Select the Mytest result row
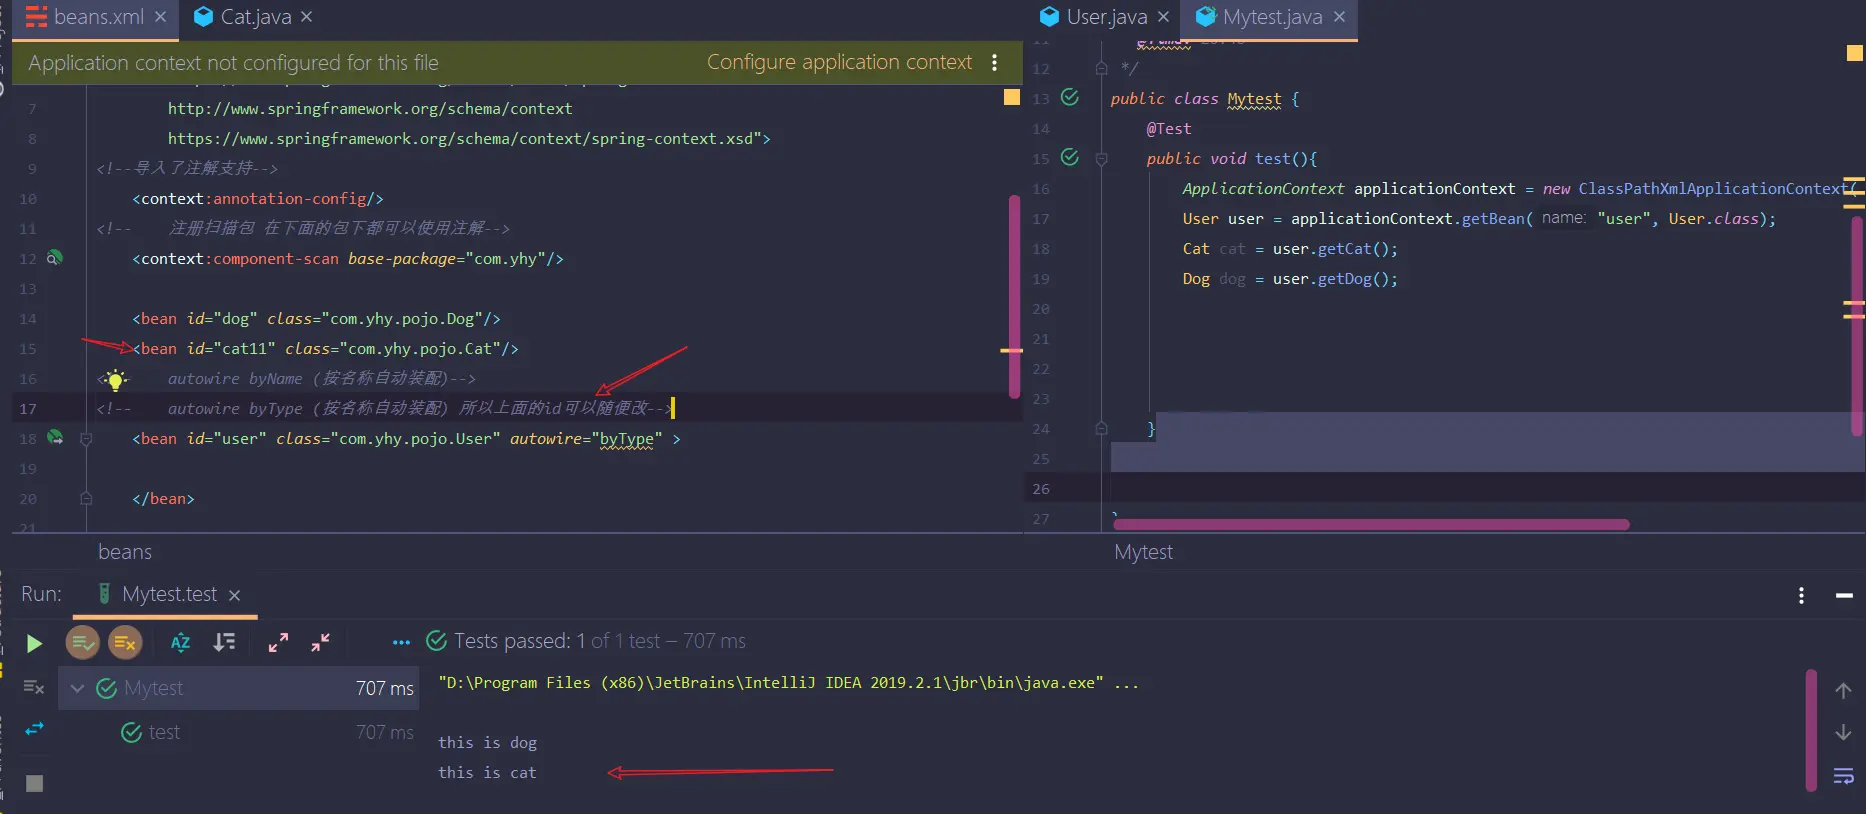 pos(239,688)
